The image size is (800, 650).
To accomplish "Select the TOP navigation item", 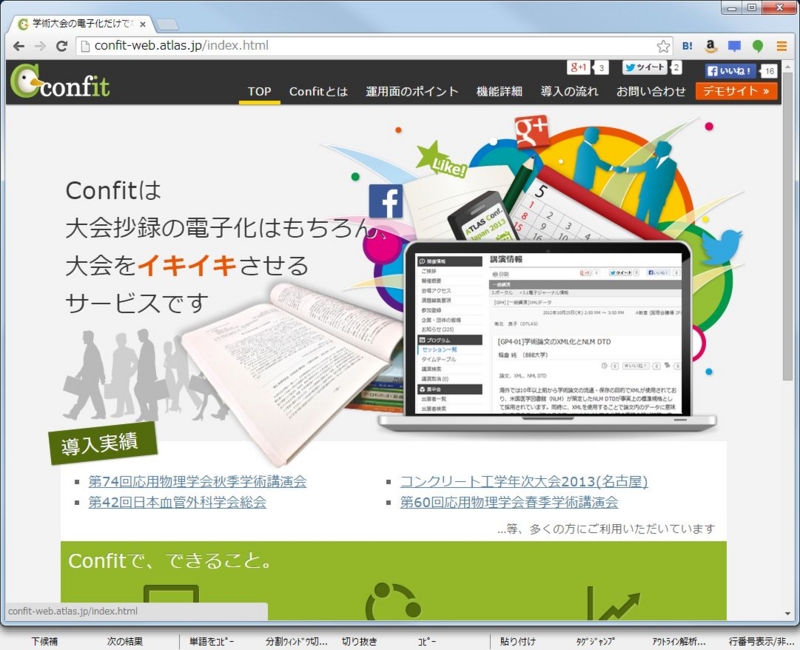I will point(259,91).
